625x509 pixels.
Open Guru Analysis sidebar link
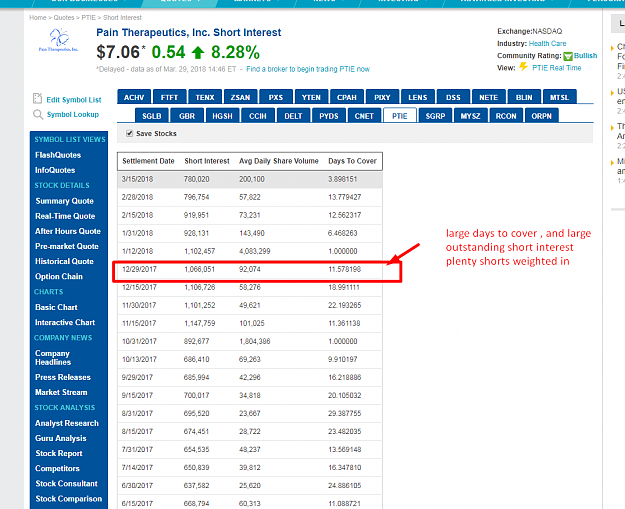[x=61, y=438]
